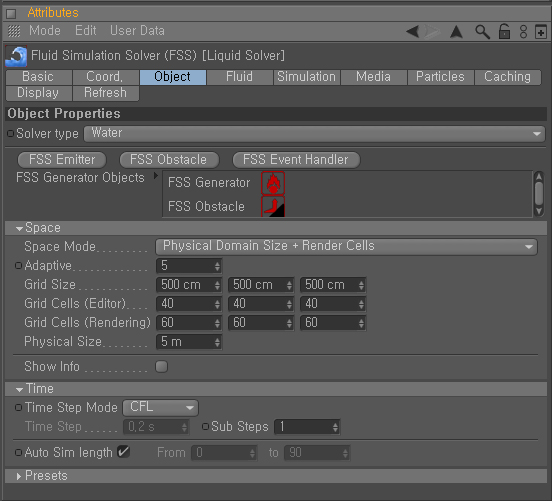Select the FSS Generator flame icon
The width and height of the screenshot is (552, 501).
point(273,183)
